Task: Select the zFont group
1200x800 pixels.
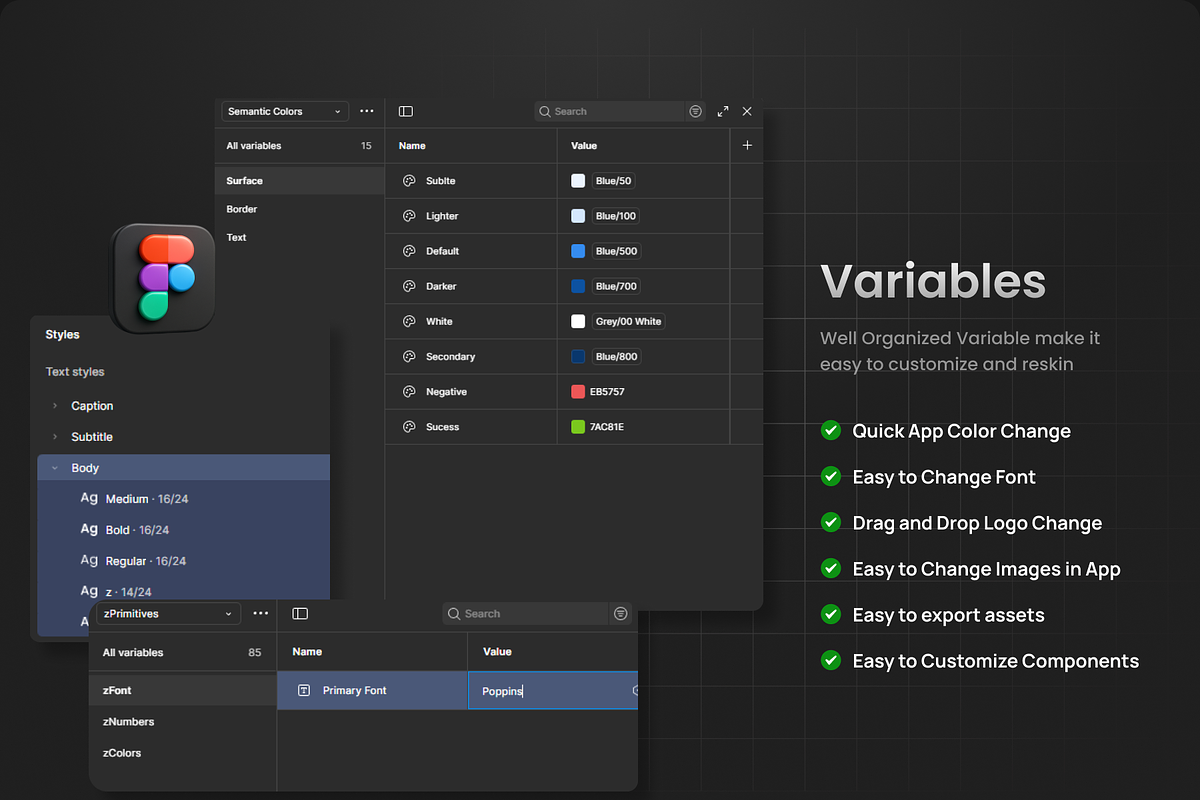Action: 182,690
